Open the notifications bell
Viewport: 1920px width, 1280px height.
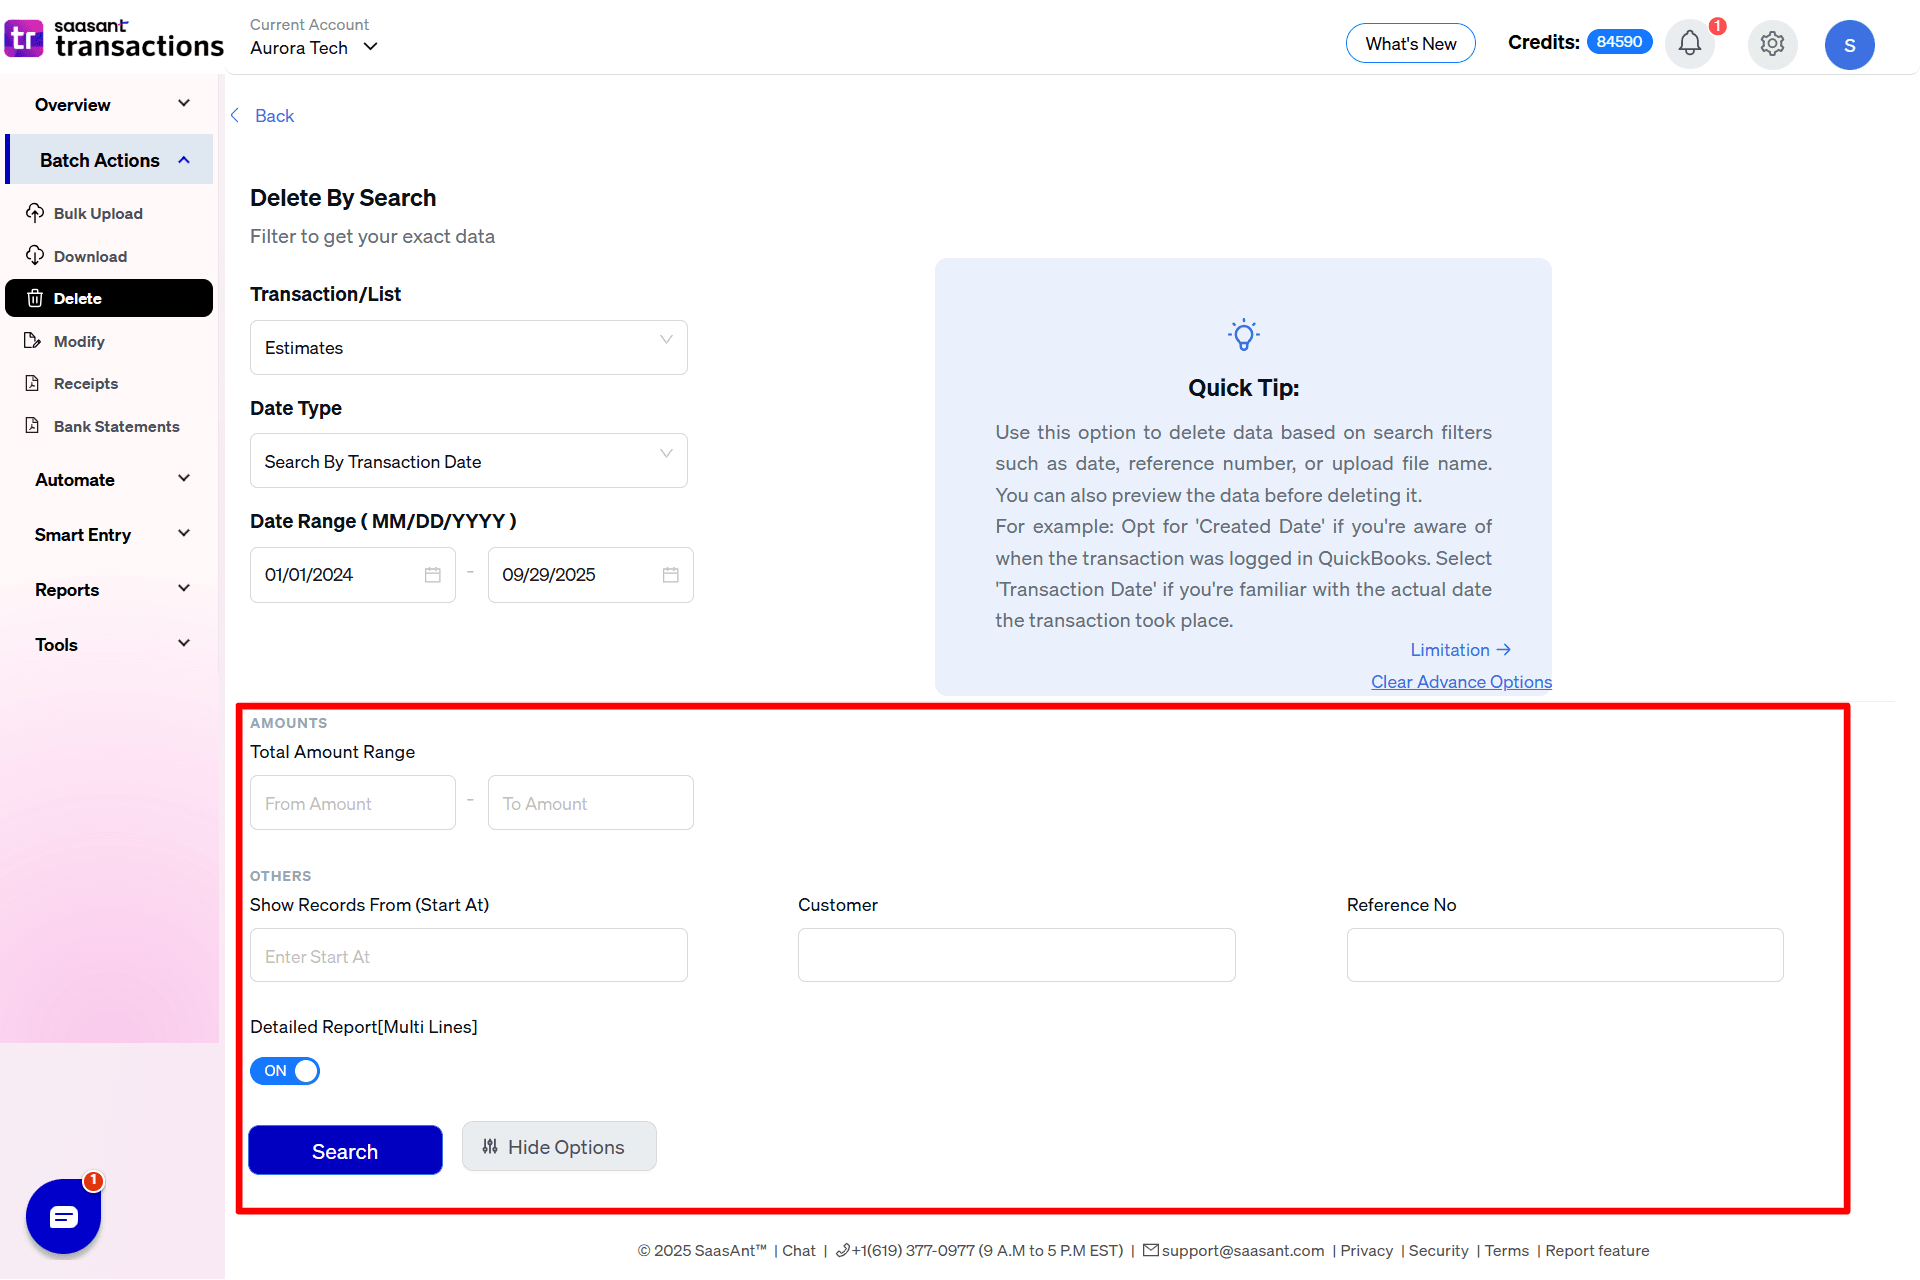[x=1689, y=44]
